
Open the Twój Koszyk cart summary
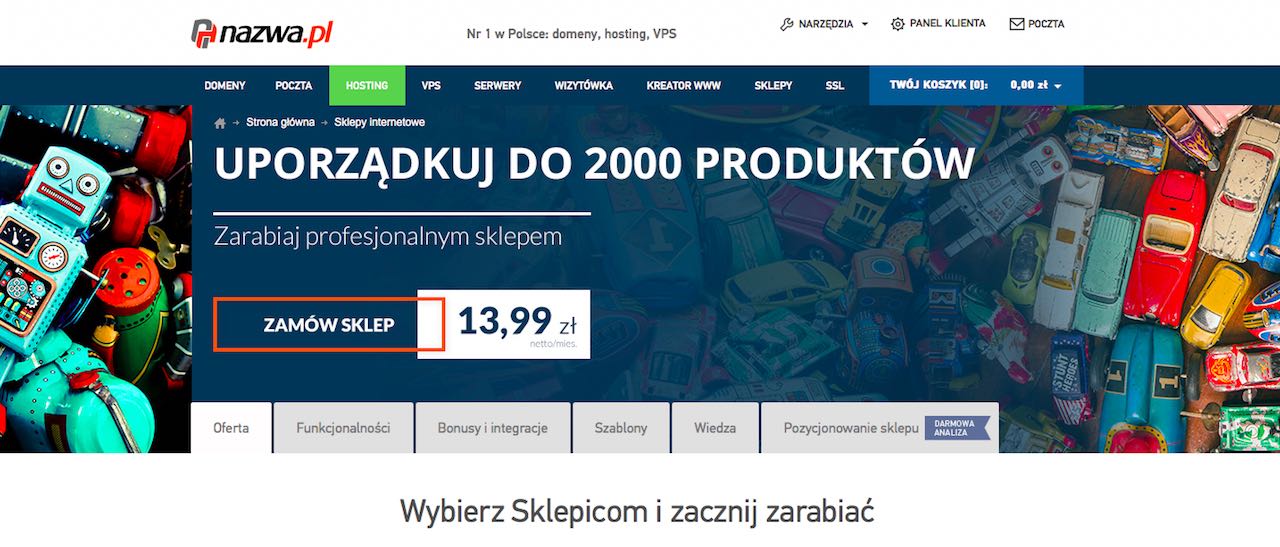(x=976, y=86)
